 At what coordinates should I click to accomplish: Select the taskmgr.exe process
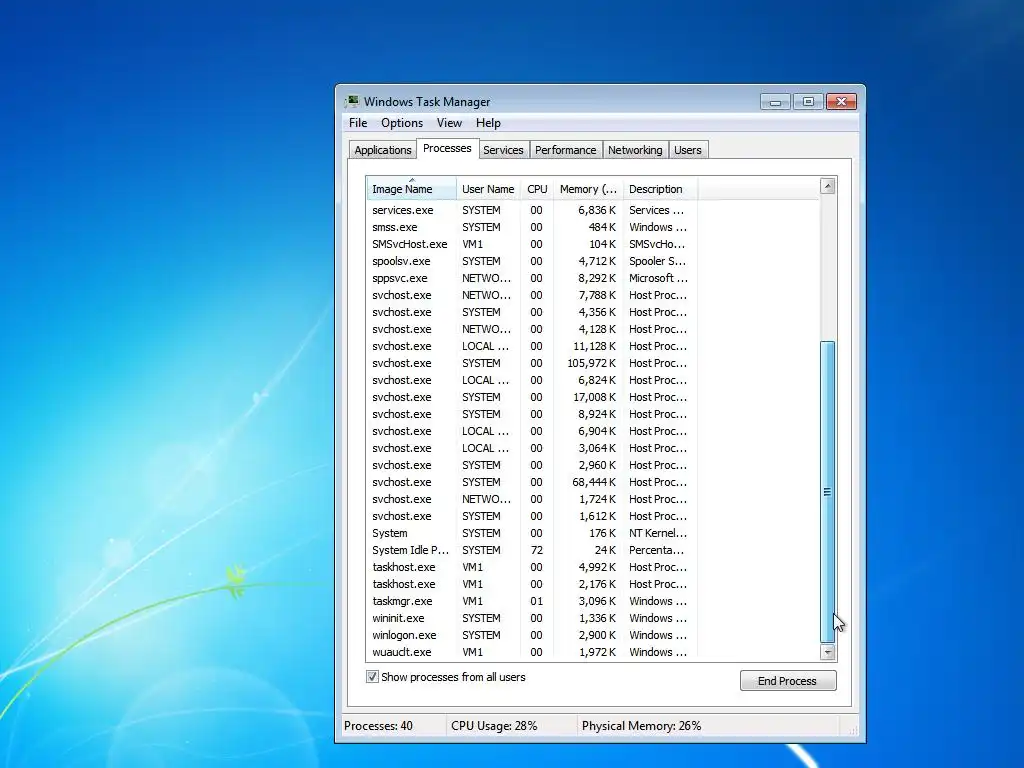(x=532, y=601)
